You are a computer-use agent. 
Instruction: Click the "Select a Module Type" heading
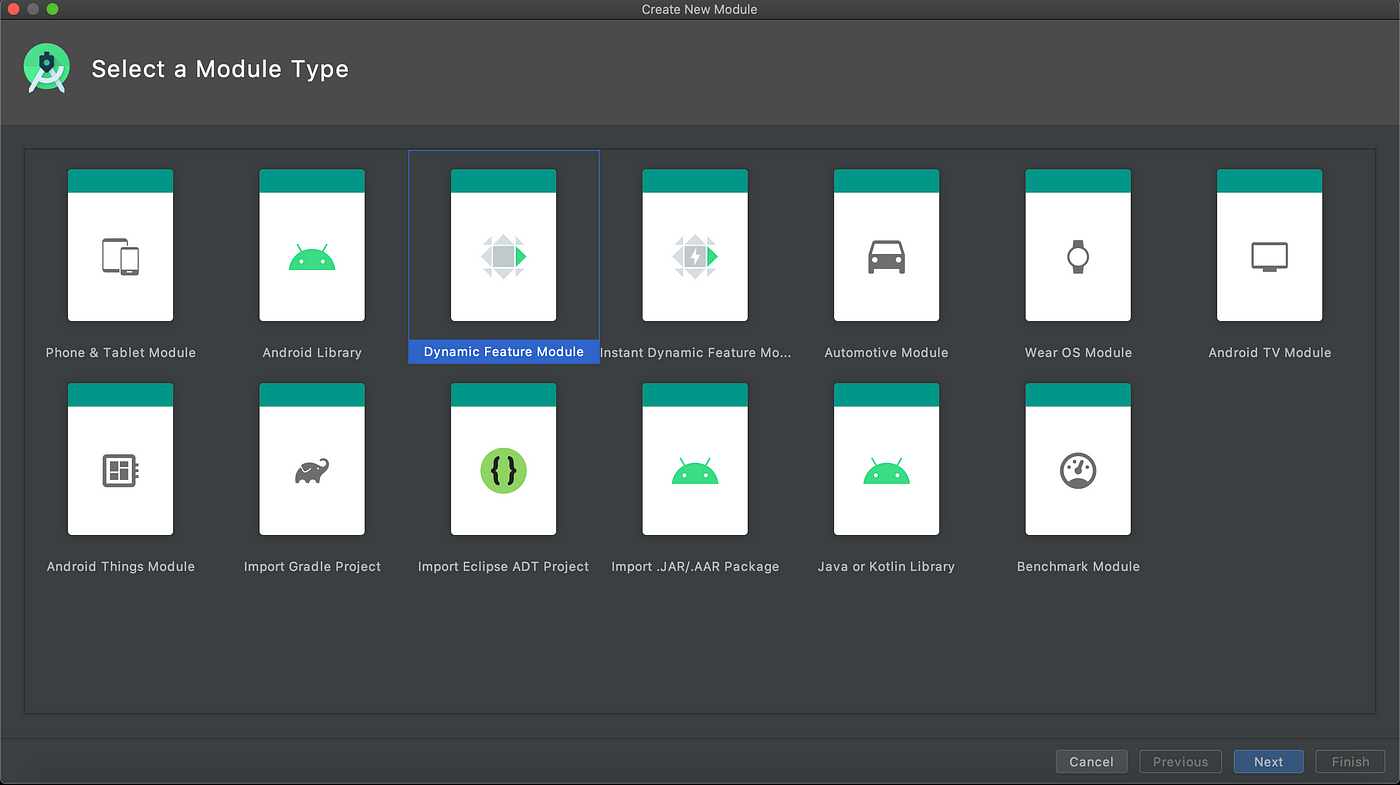pos(220,69)
